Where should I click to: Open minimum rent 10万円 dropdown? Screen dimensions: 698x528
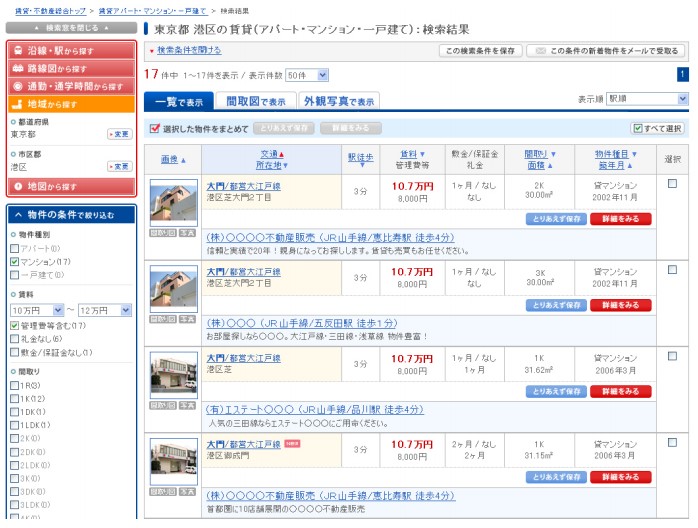click(x=37, y=310)
